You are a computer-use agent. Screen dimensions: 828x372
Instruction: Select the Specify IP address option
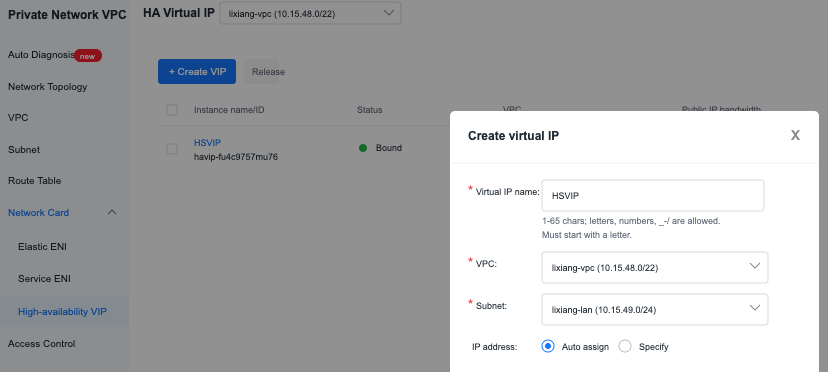pyautogui.click(x=625, y=347)
